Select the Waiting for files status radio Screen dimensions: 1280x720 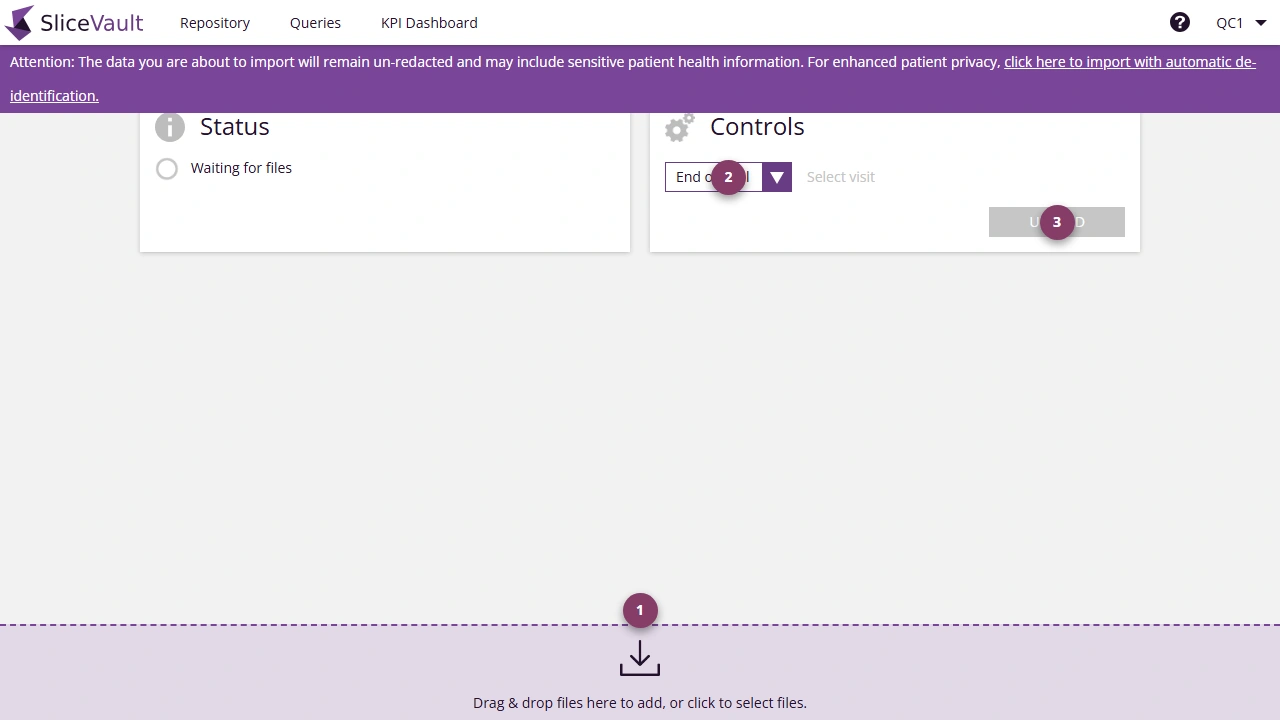pos(166,168)
